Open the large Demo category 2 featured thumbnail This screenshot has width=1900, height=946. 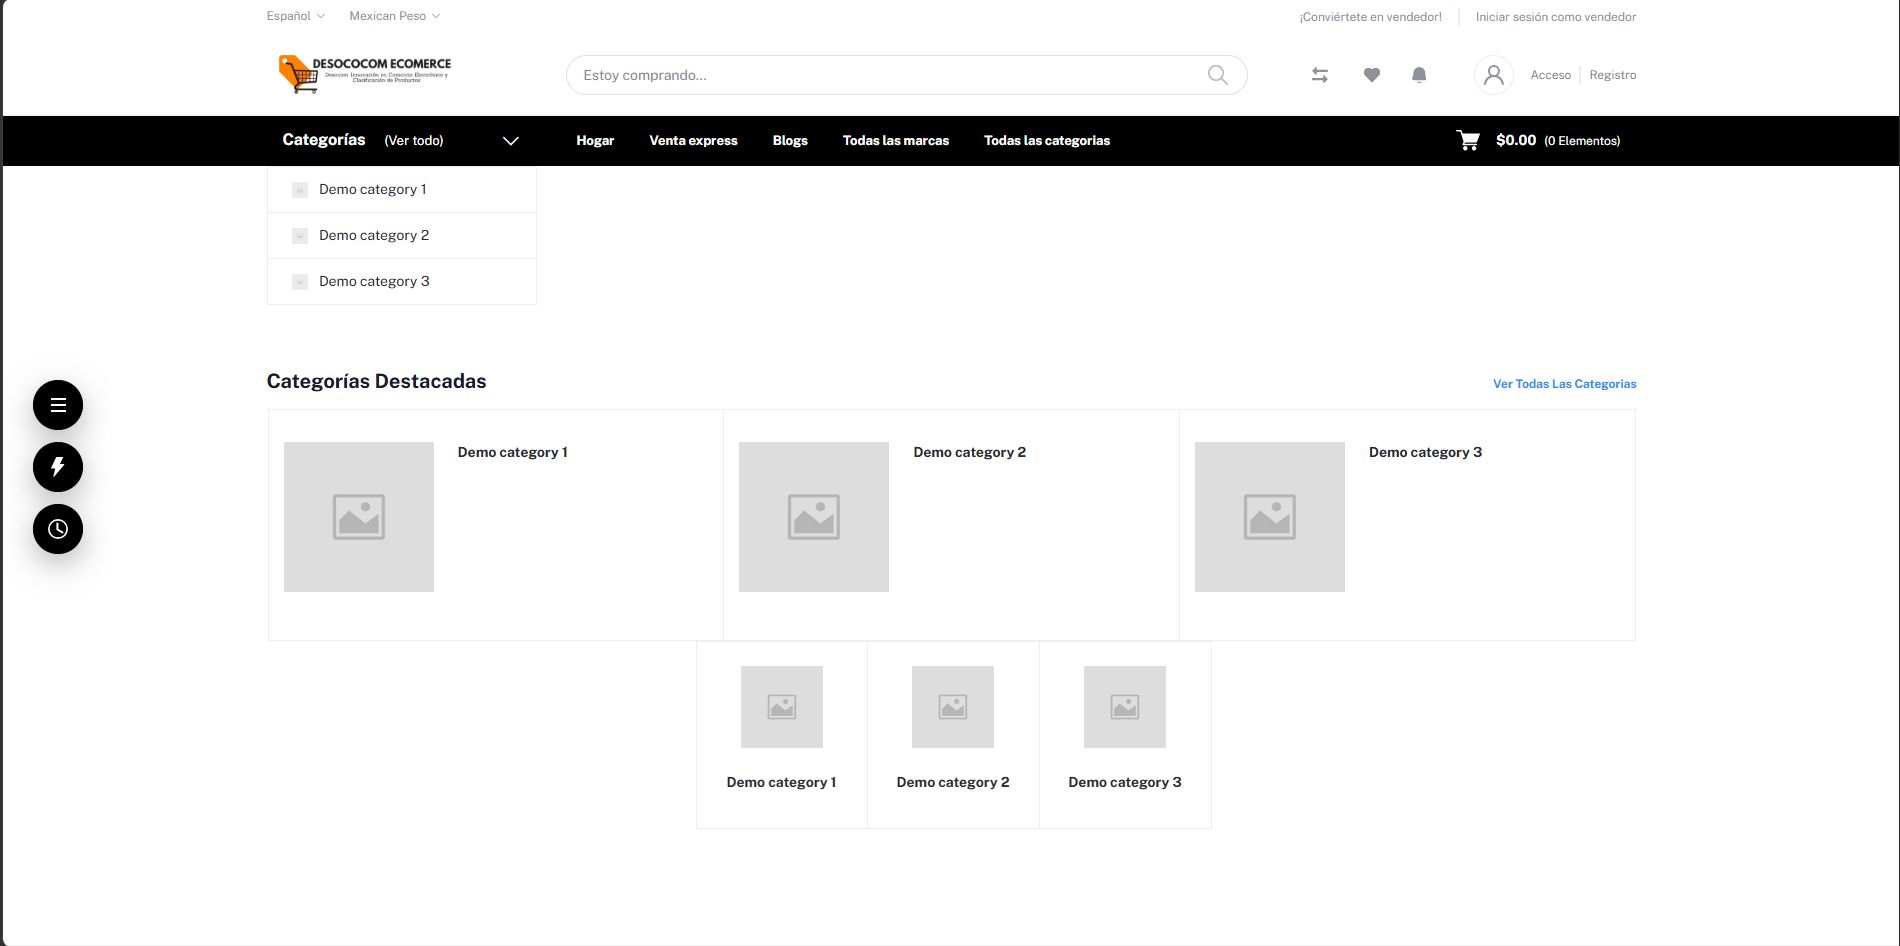tap(814, 517)
